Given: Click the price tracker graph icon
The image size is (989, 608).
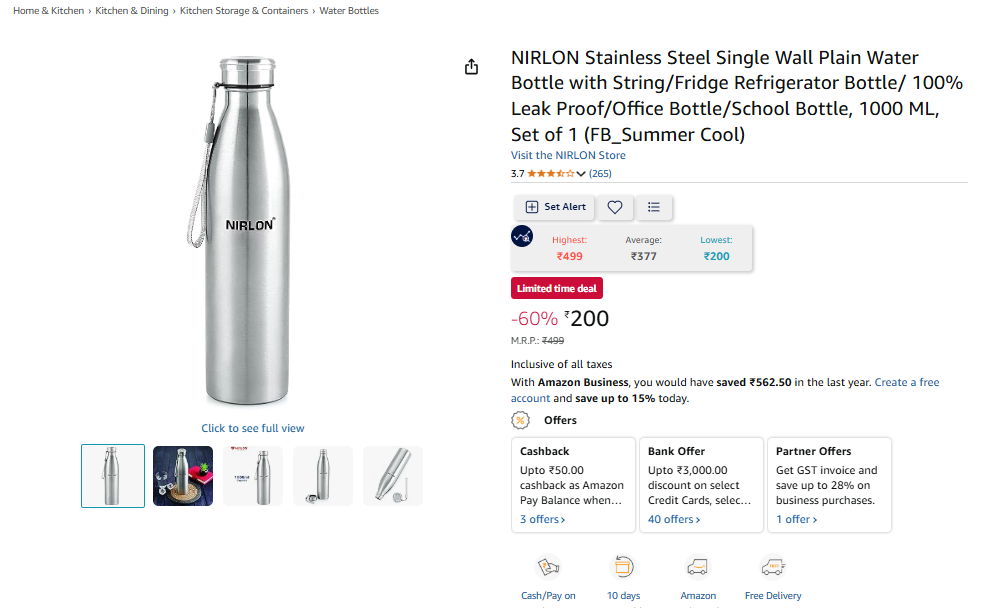Looking at the screenshot, I should point(522,236).
